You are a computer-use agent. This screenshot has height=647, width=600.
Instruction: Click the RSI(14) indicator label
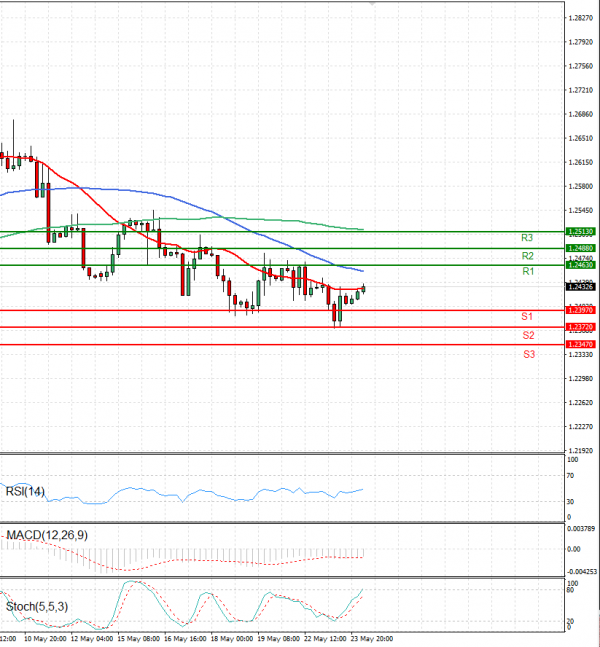click(x=25, y=491)
